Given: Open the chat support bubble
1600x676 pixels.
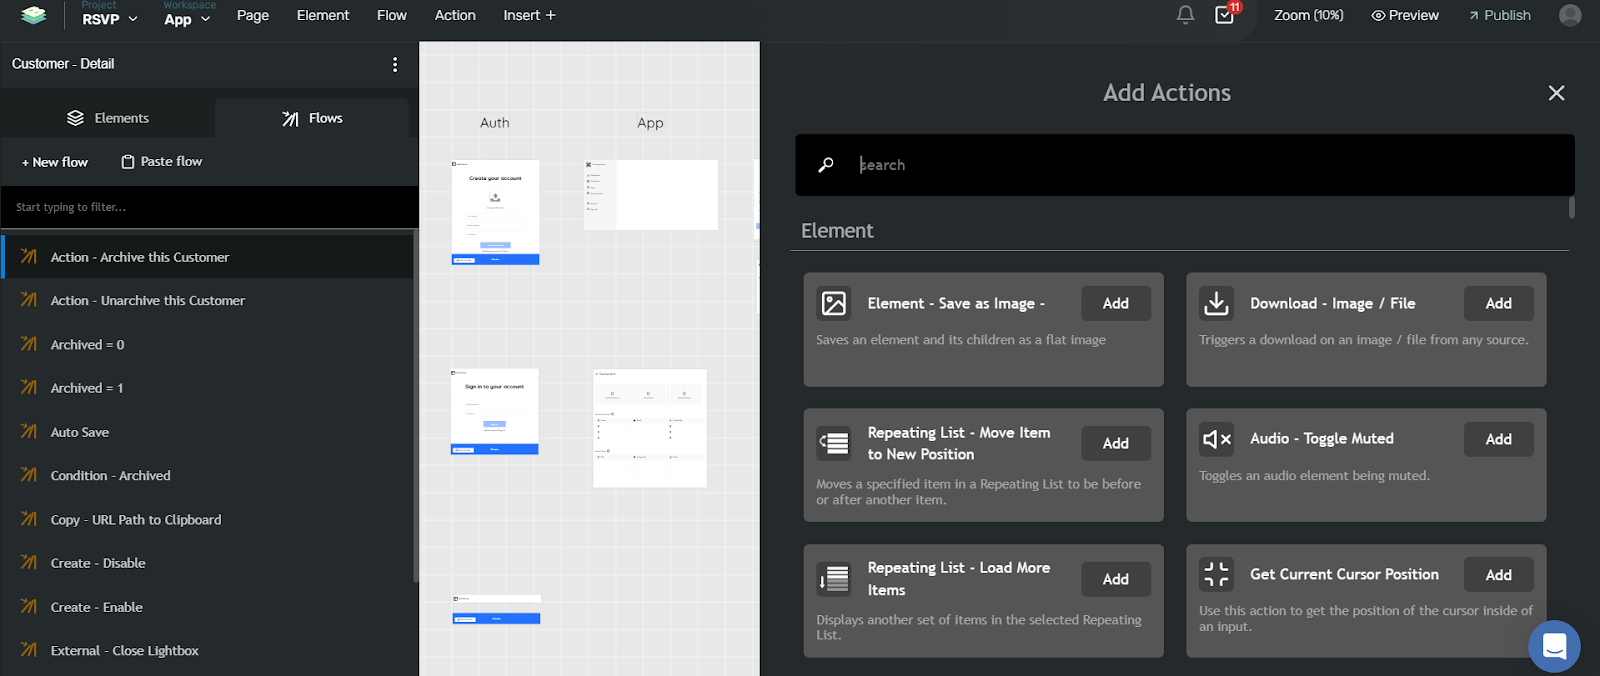Looking at the screenshot, I should (1554, 646).
